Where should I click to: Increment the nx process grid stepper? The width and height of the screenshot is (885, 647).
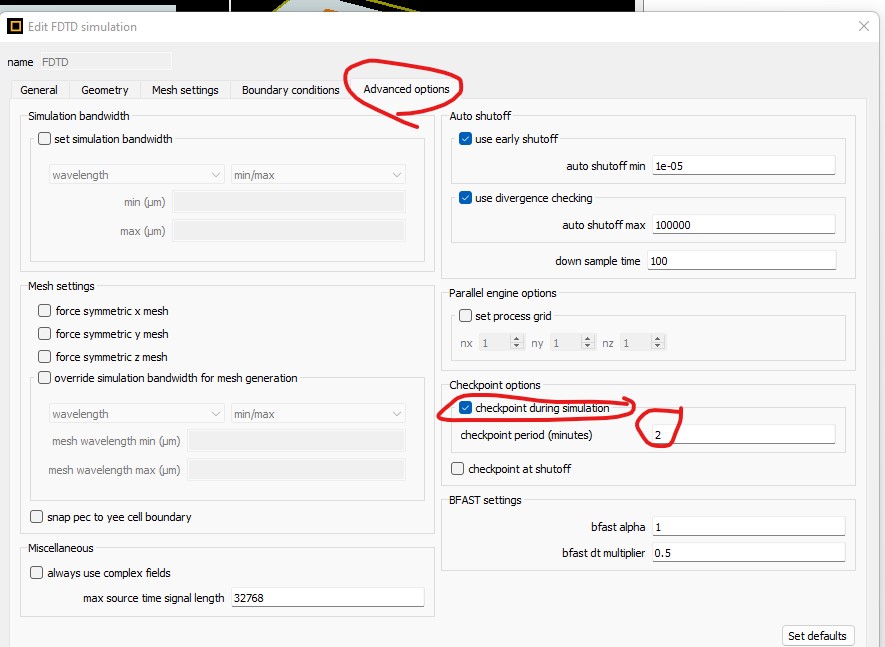point(517,339)
